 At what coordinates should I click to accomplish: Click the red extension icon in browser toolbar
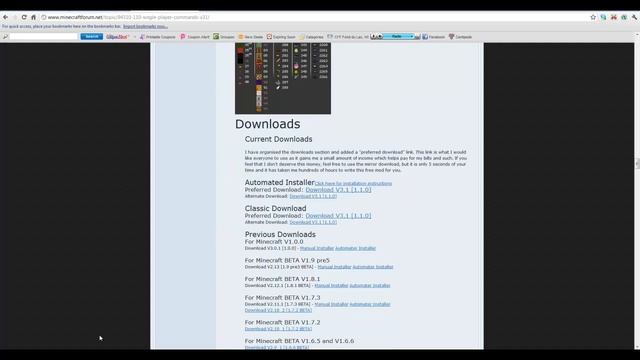[x=613, y=17]
